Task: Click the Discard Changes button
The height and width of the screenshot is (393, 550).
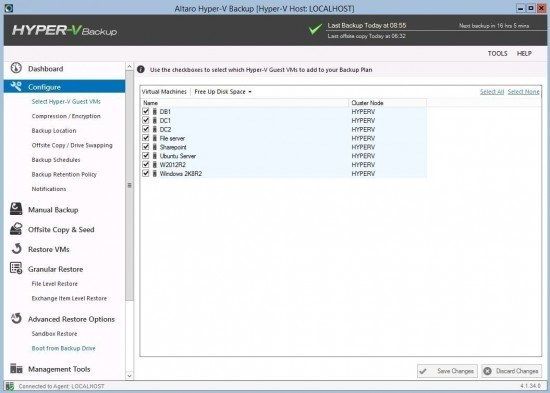Action: click(x=511, y=371)
